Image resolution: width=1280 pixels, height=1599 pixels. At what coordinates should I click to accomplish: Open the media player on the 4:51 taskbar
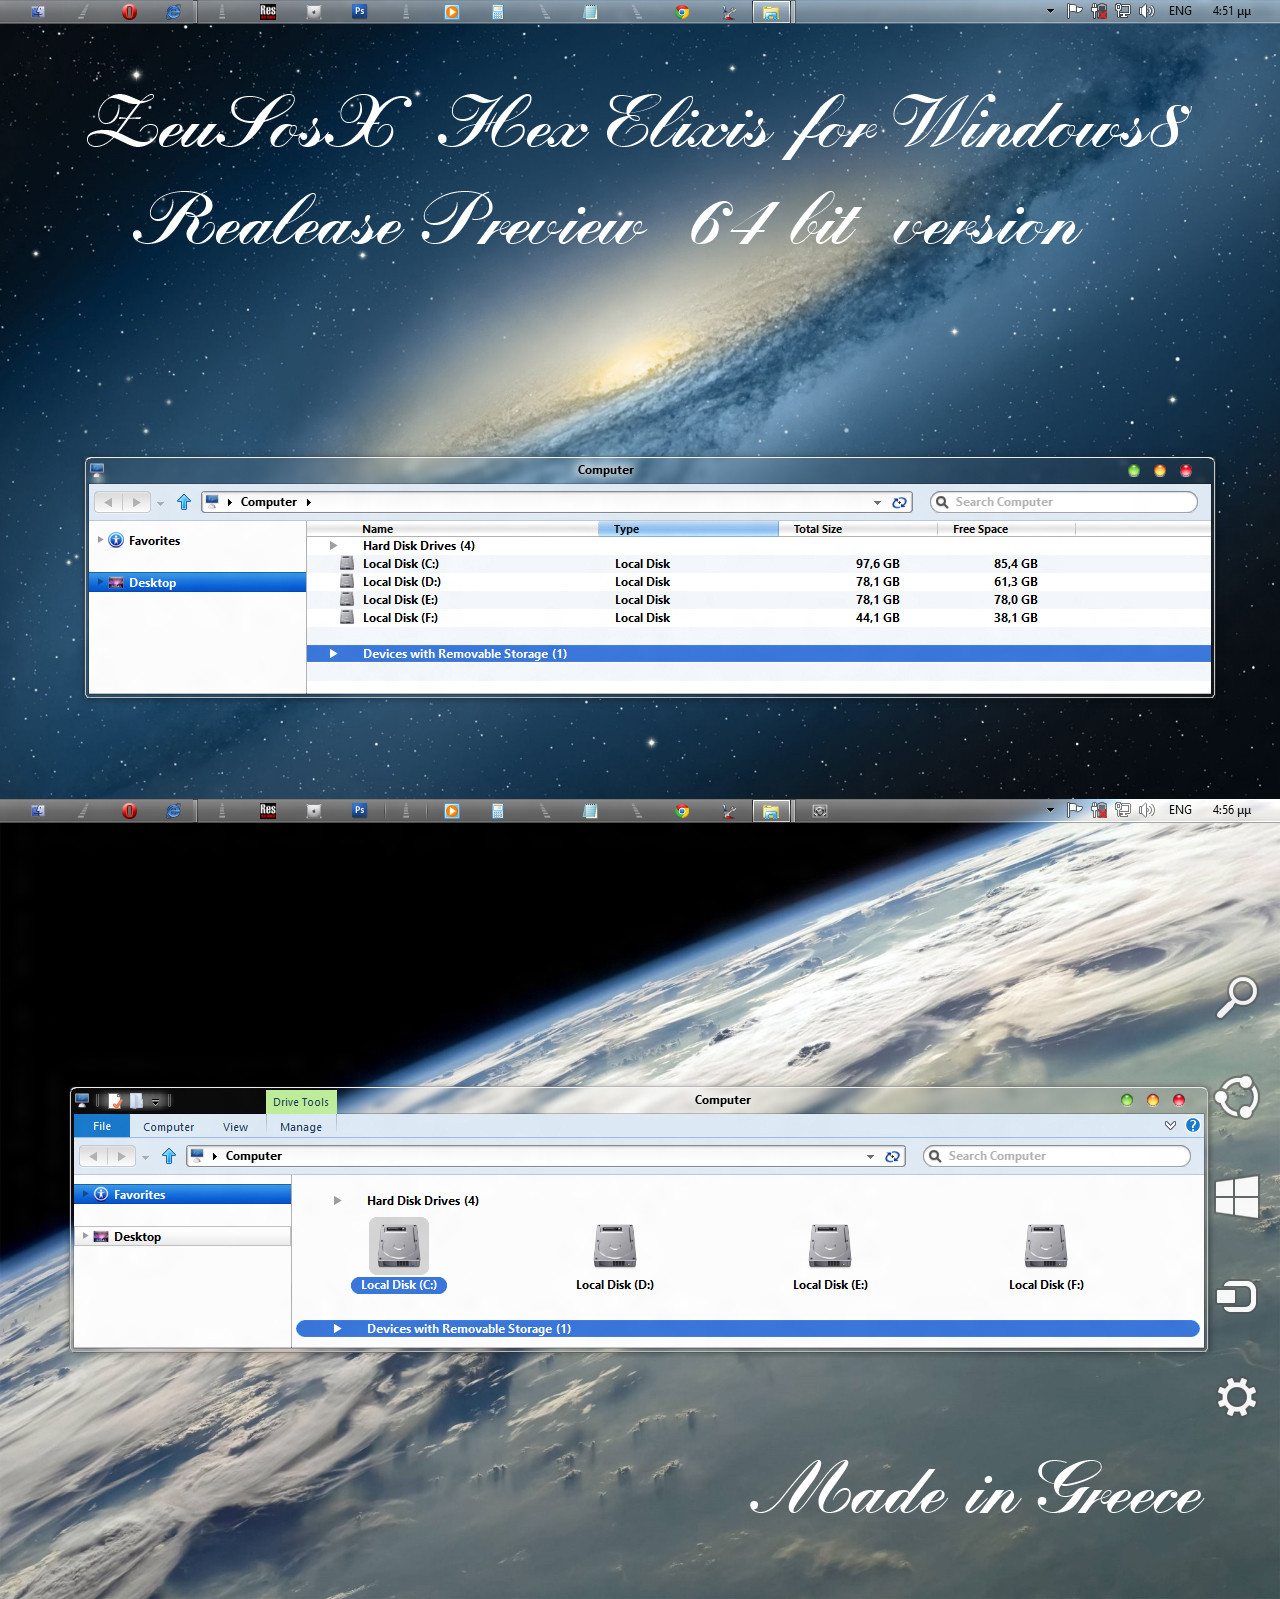pos(452,12)
